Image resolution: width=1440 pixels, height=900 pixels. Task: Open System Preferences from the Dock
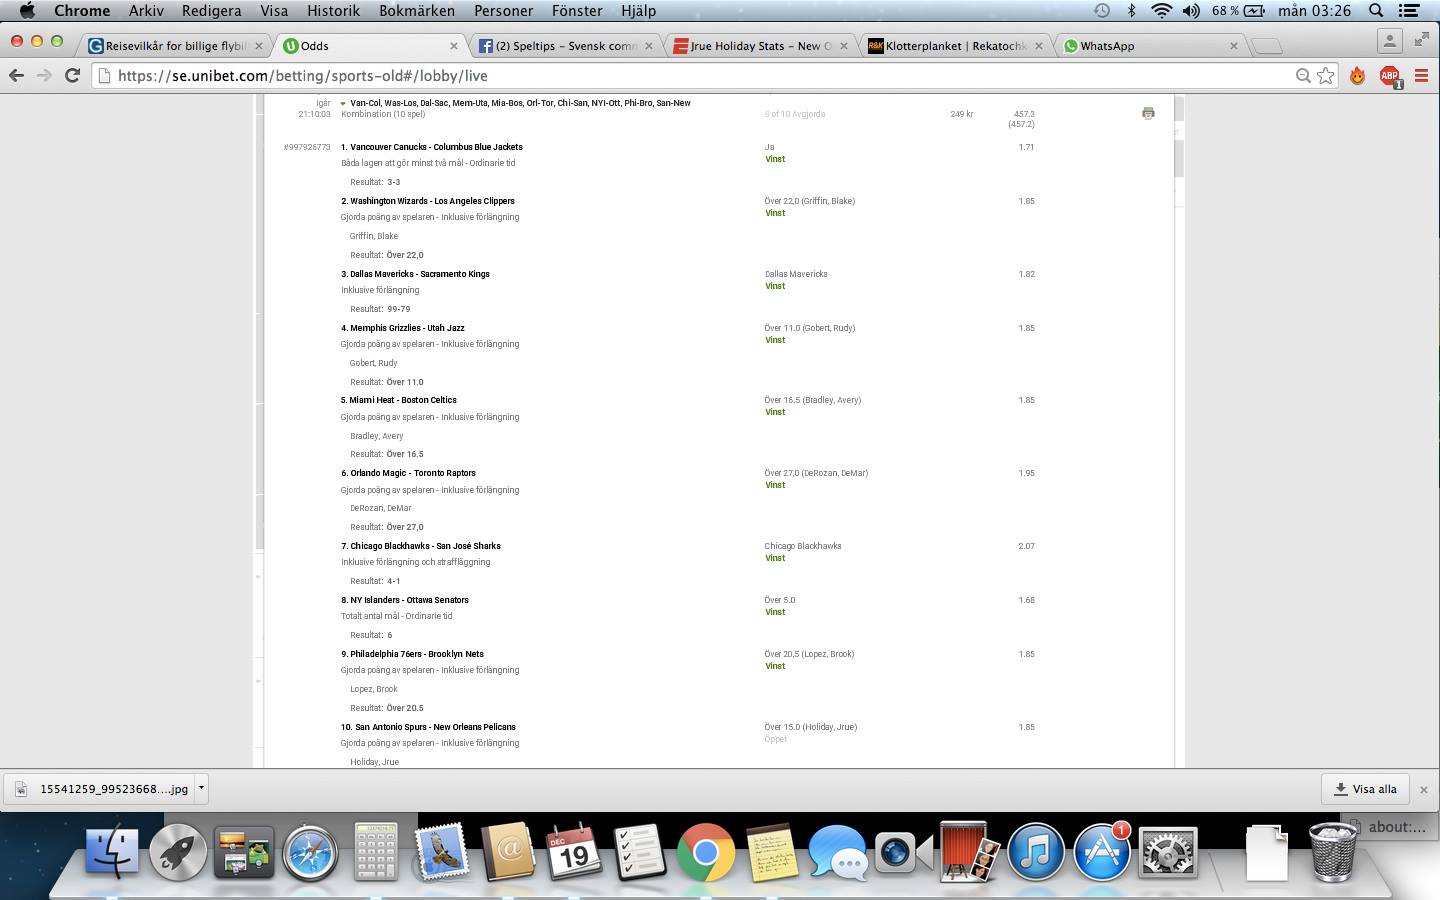click(1168, 852)
